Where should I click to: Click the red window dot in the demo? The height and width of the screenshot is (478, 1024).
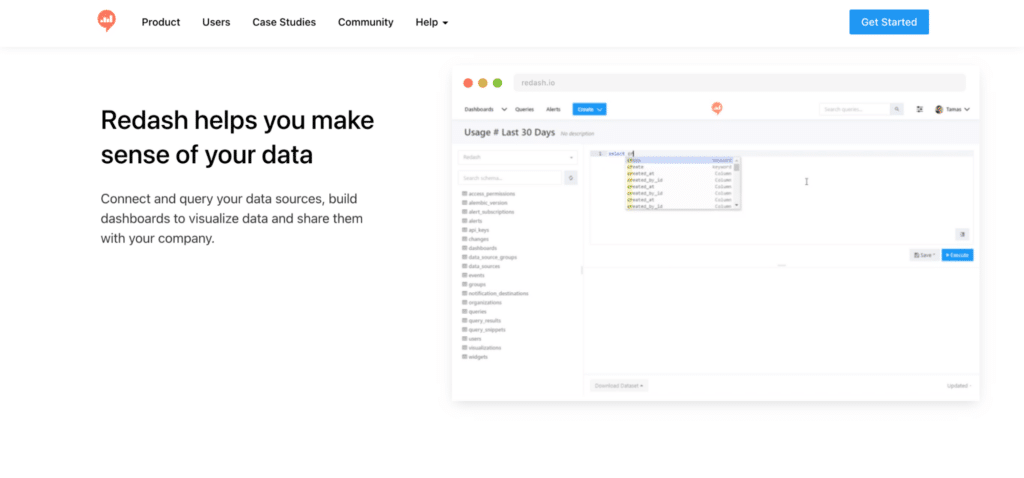click(468, 83)
